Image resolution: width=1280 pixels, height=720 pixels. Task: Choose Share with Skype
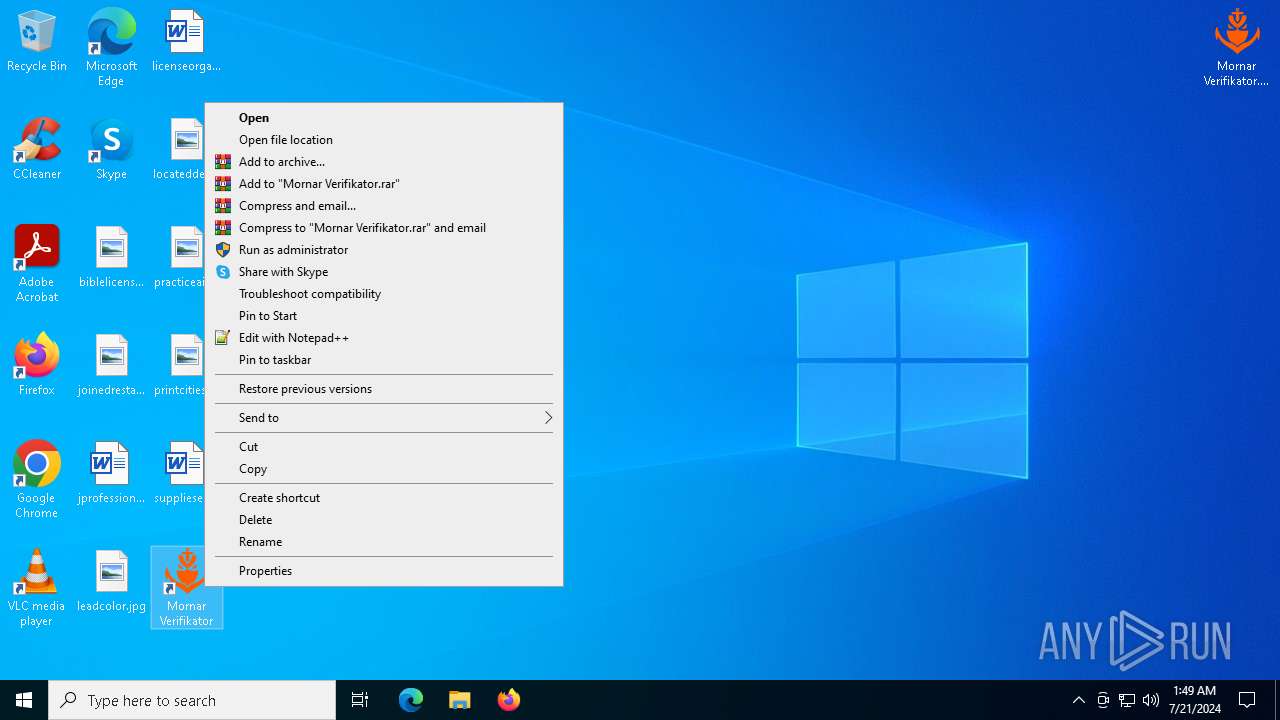coord(384,272)
